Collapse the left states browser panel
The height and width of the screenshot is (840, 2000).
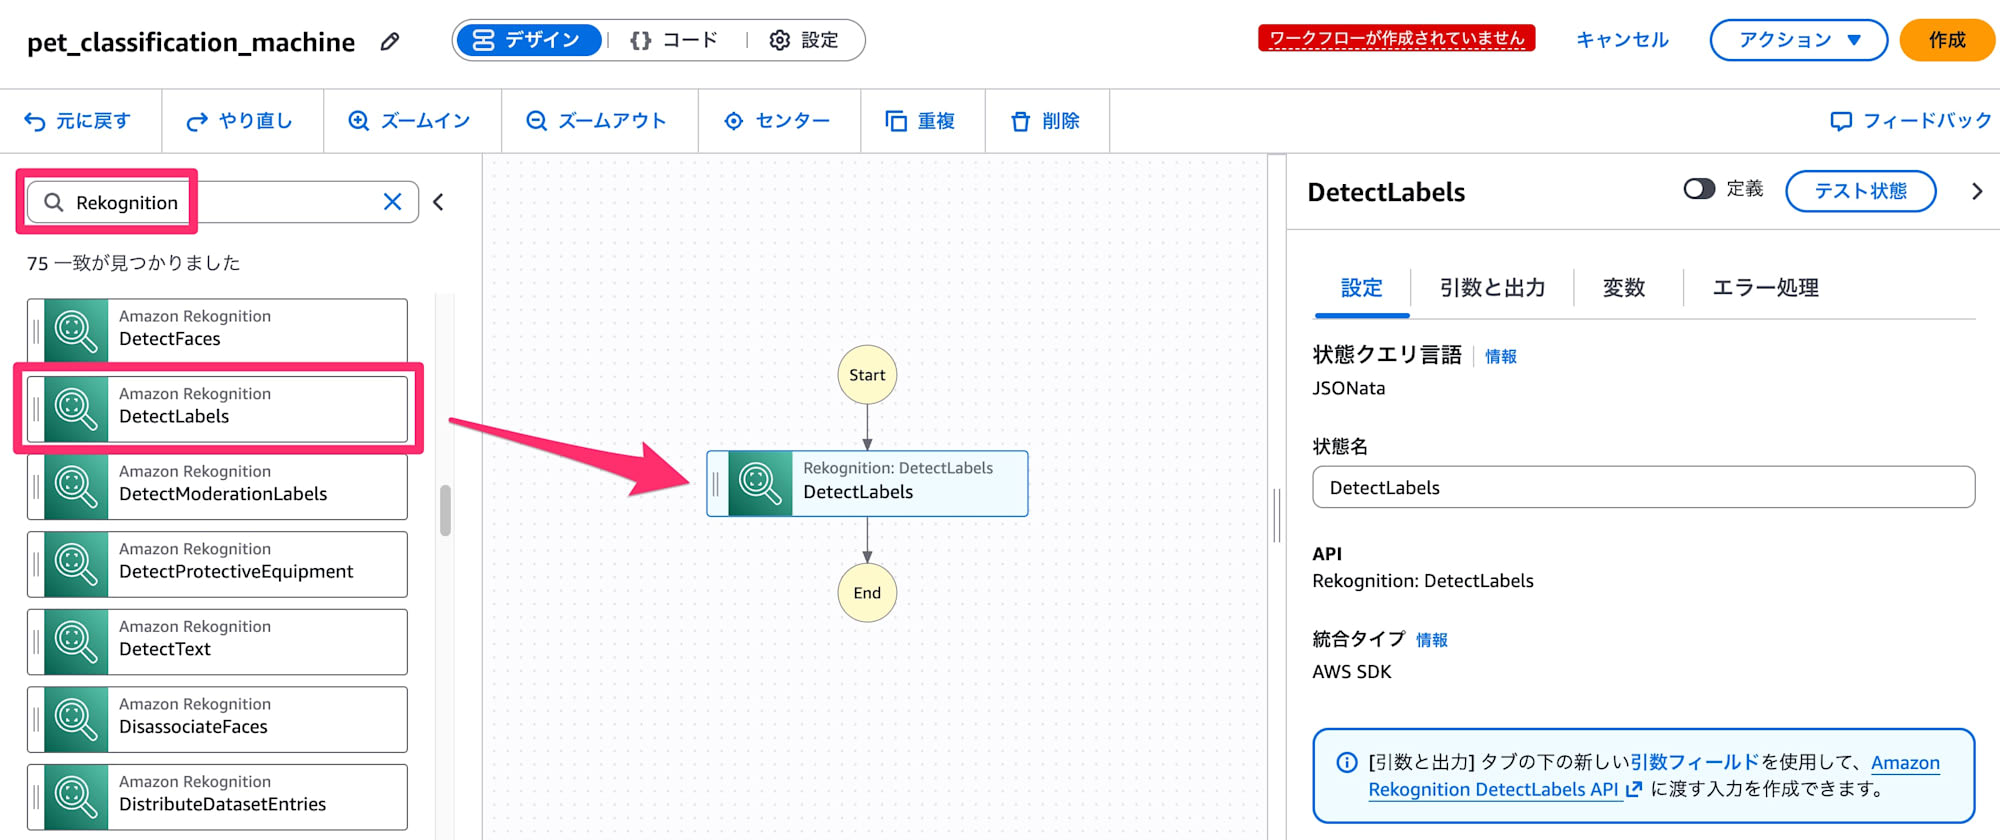(438, 202)
